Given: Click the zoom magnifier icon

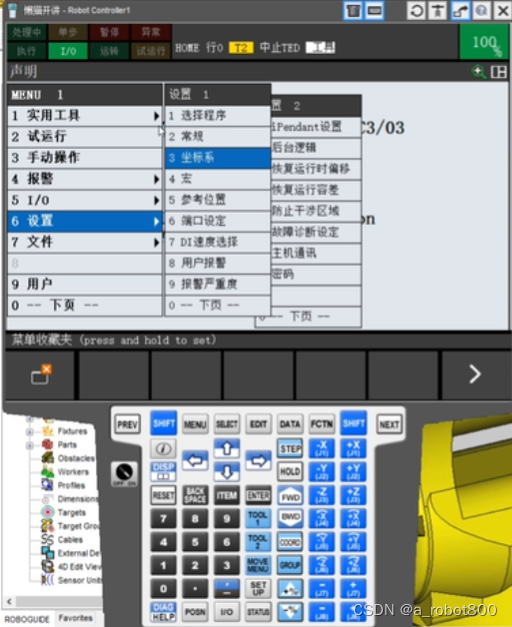Looking at the screenshot, I should [x=478, y=72].
